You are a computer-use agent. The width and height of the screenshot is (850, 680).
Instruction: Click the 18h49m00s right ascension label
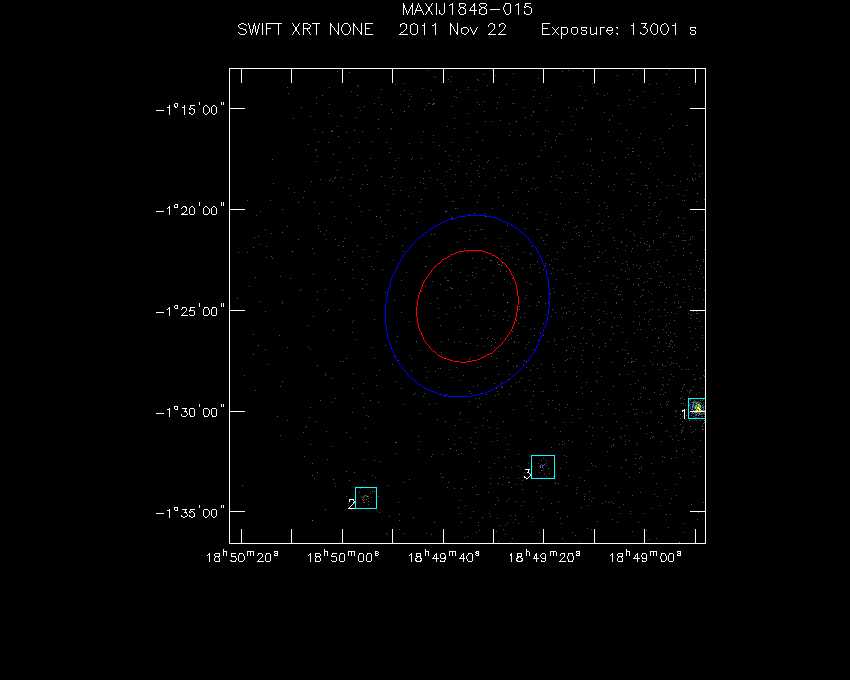click(645, 557)
